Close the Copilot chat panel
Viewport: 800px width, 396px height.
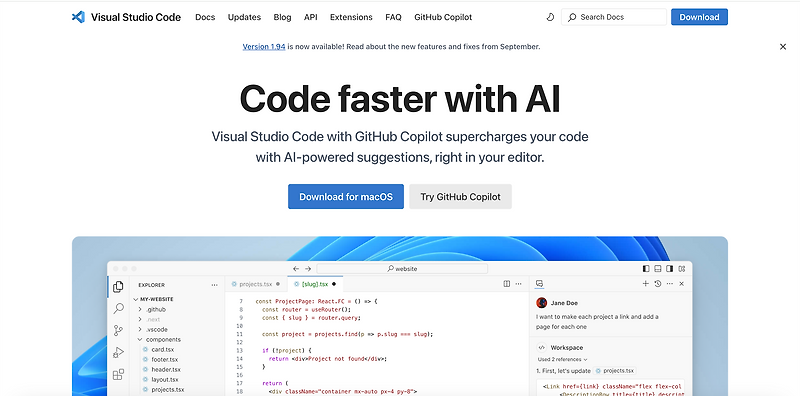tap(682, 284)
